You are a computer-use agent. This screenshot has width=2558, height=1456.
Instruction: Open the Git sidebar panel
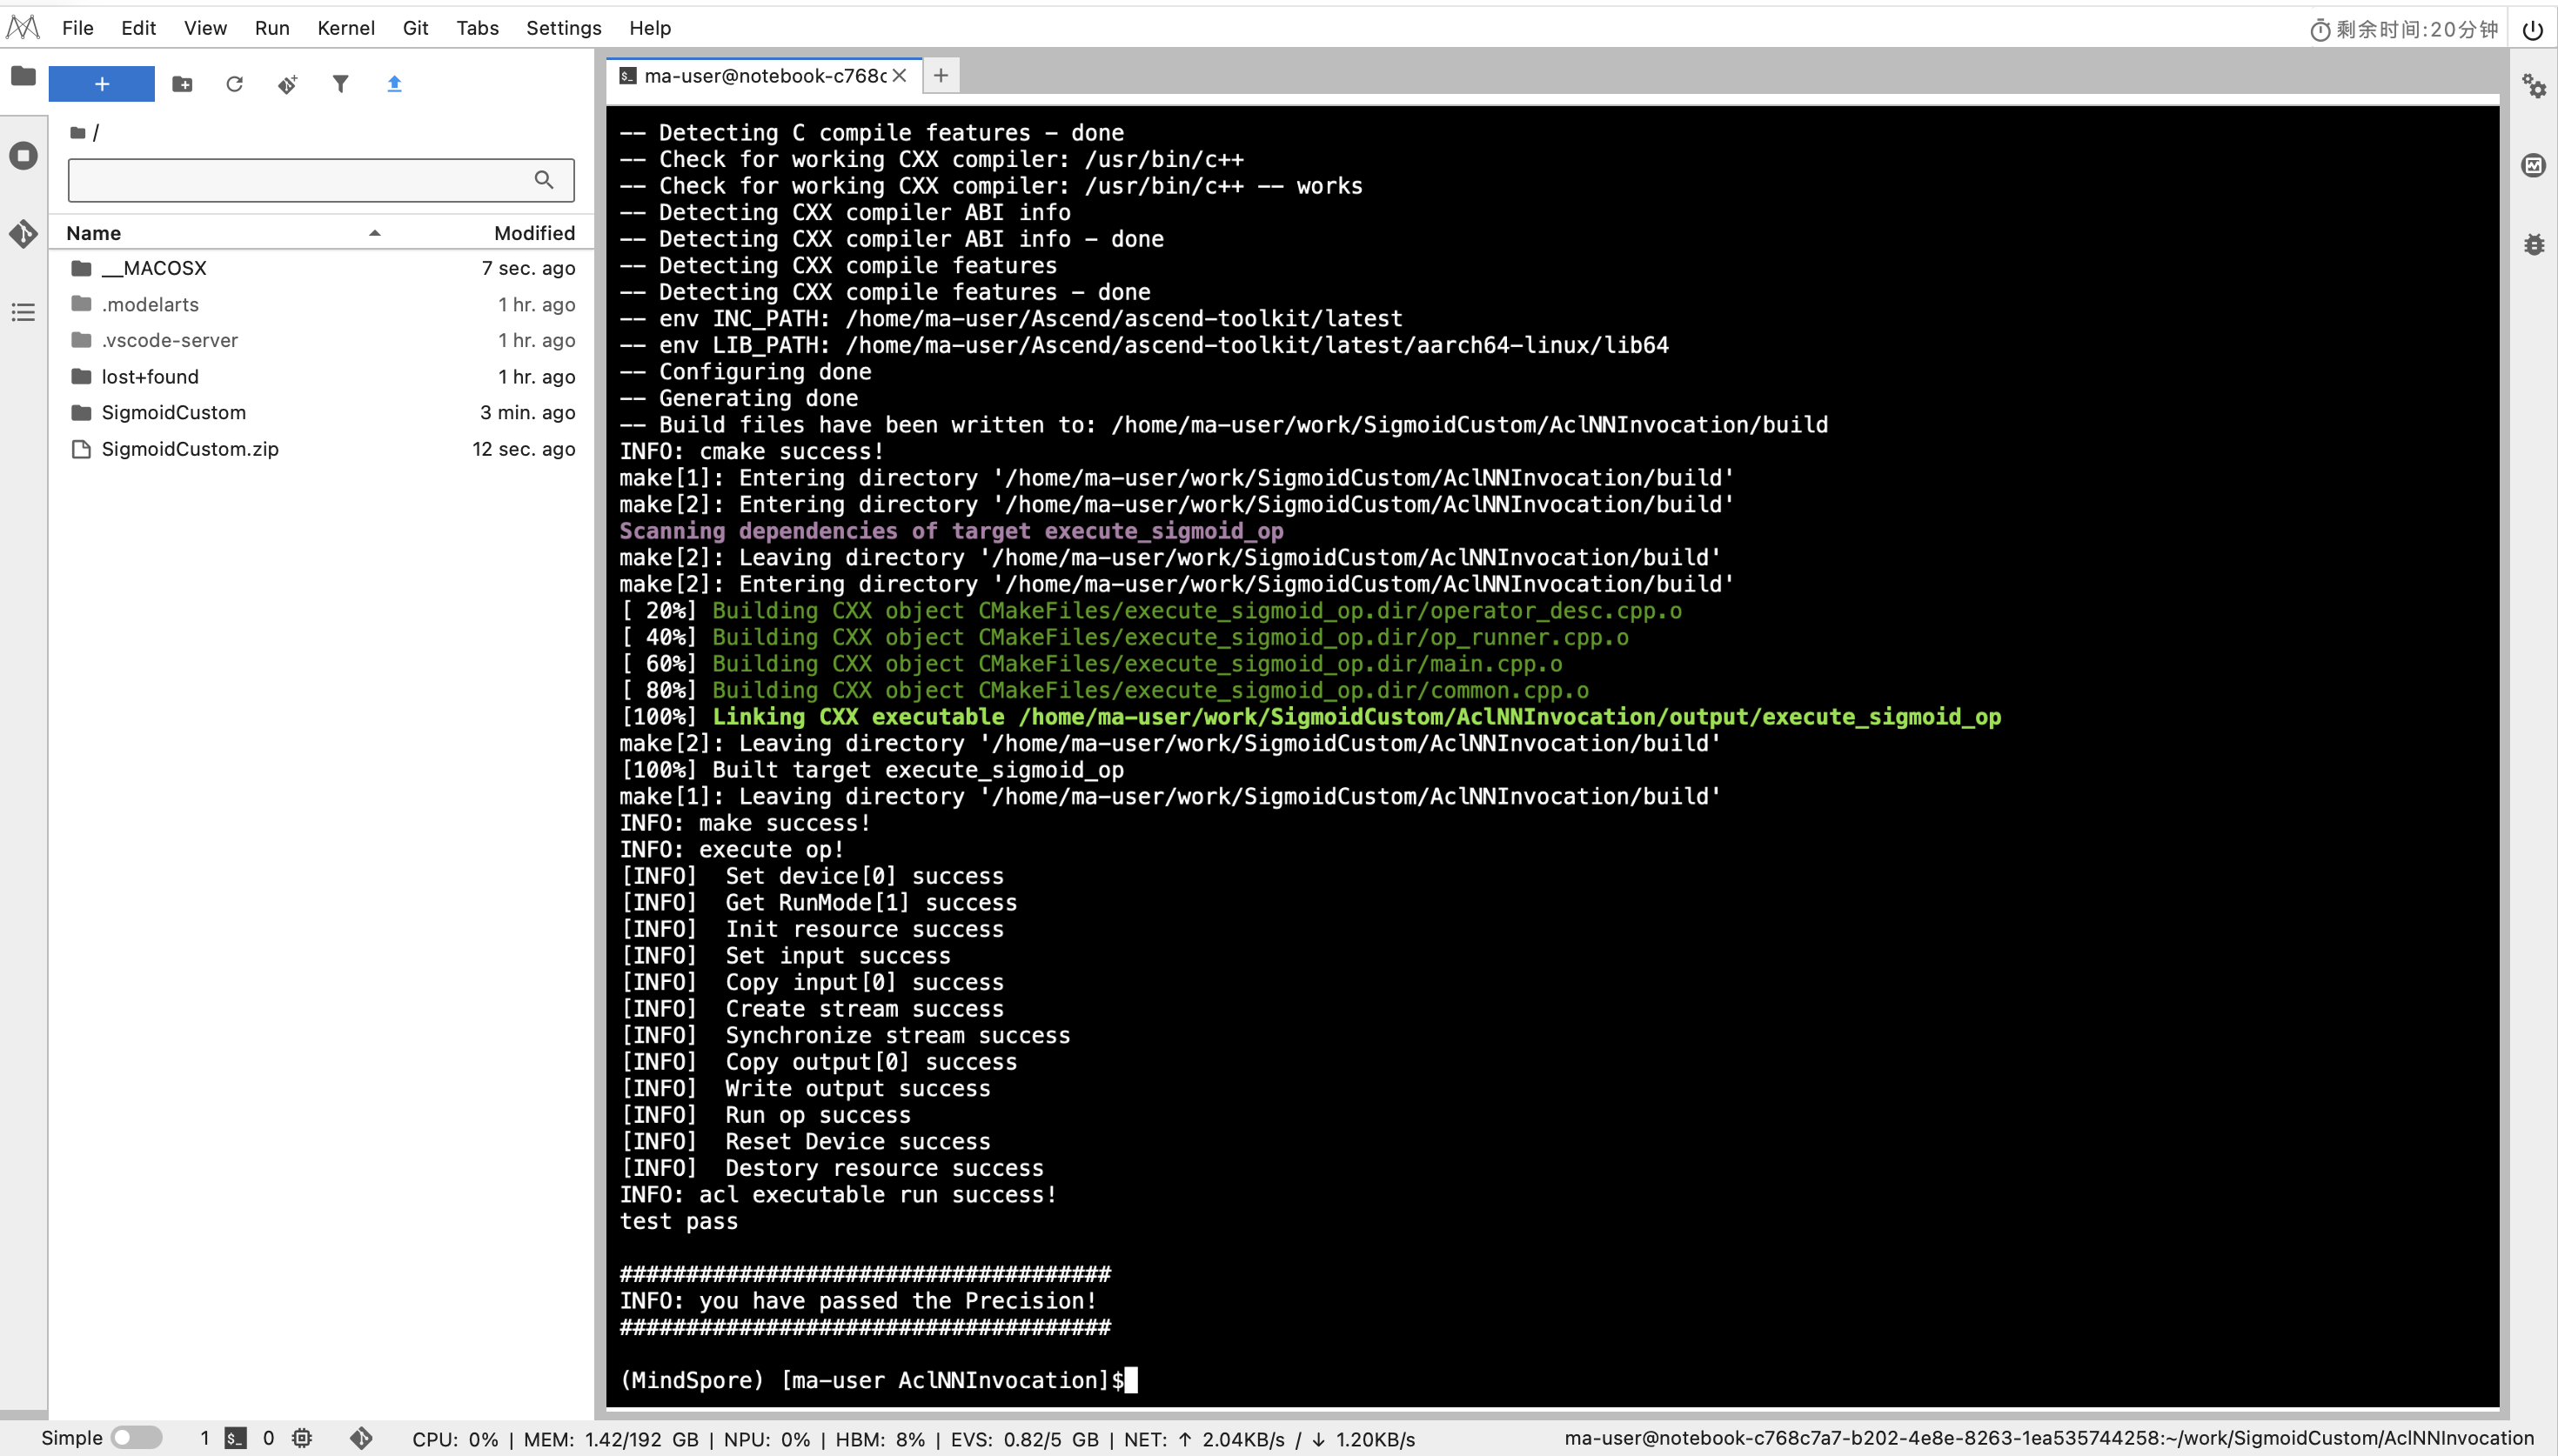23,234
